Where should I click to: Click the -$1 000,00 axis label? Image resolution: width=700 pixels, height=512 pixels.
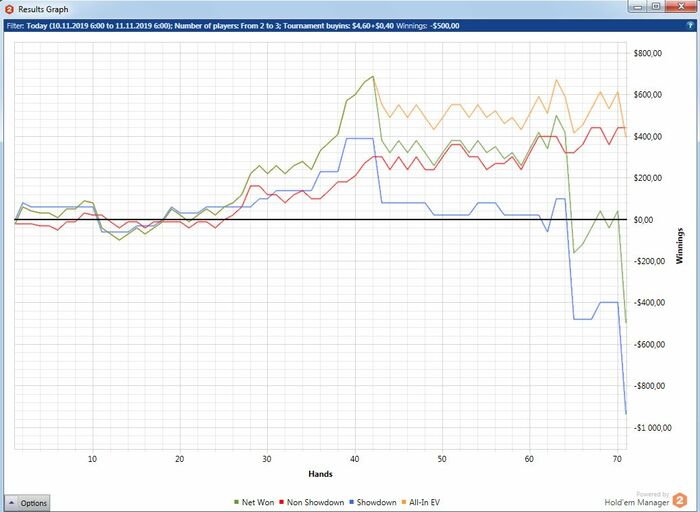pyautogui.click(x=652, y=428)
